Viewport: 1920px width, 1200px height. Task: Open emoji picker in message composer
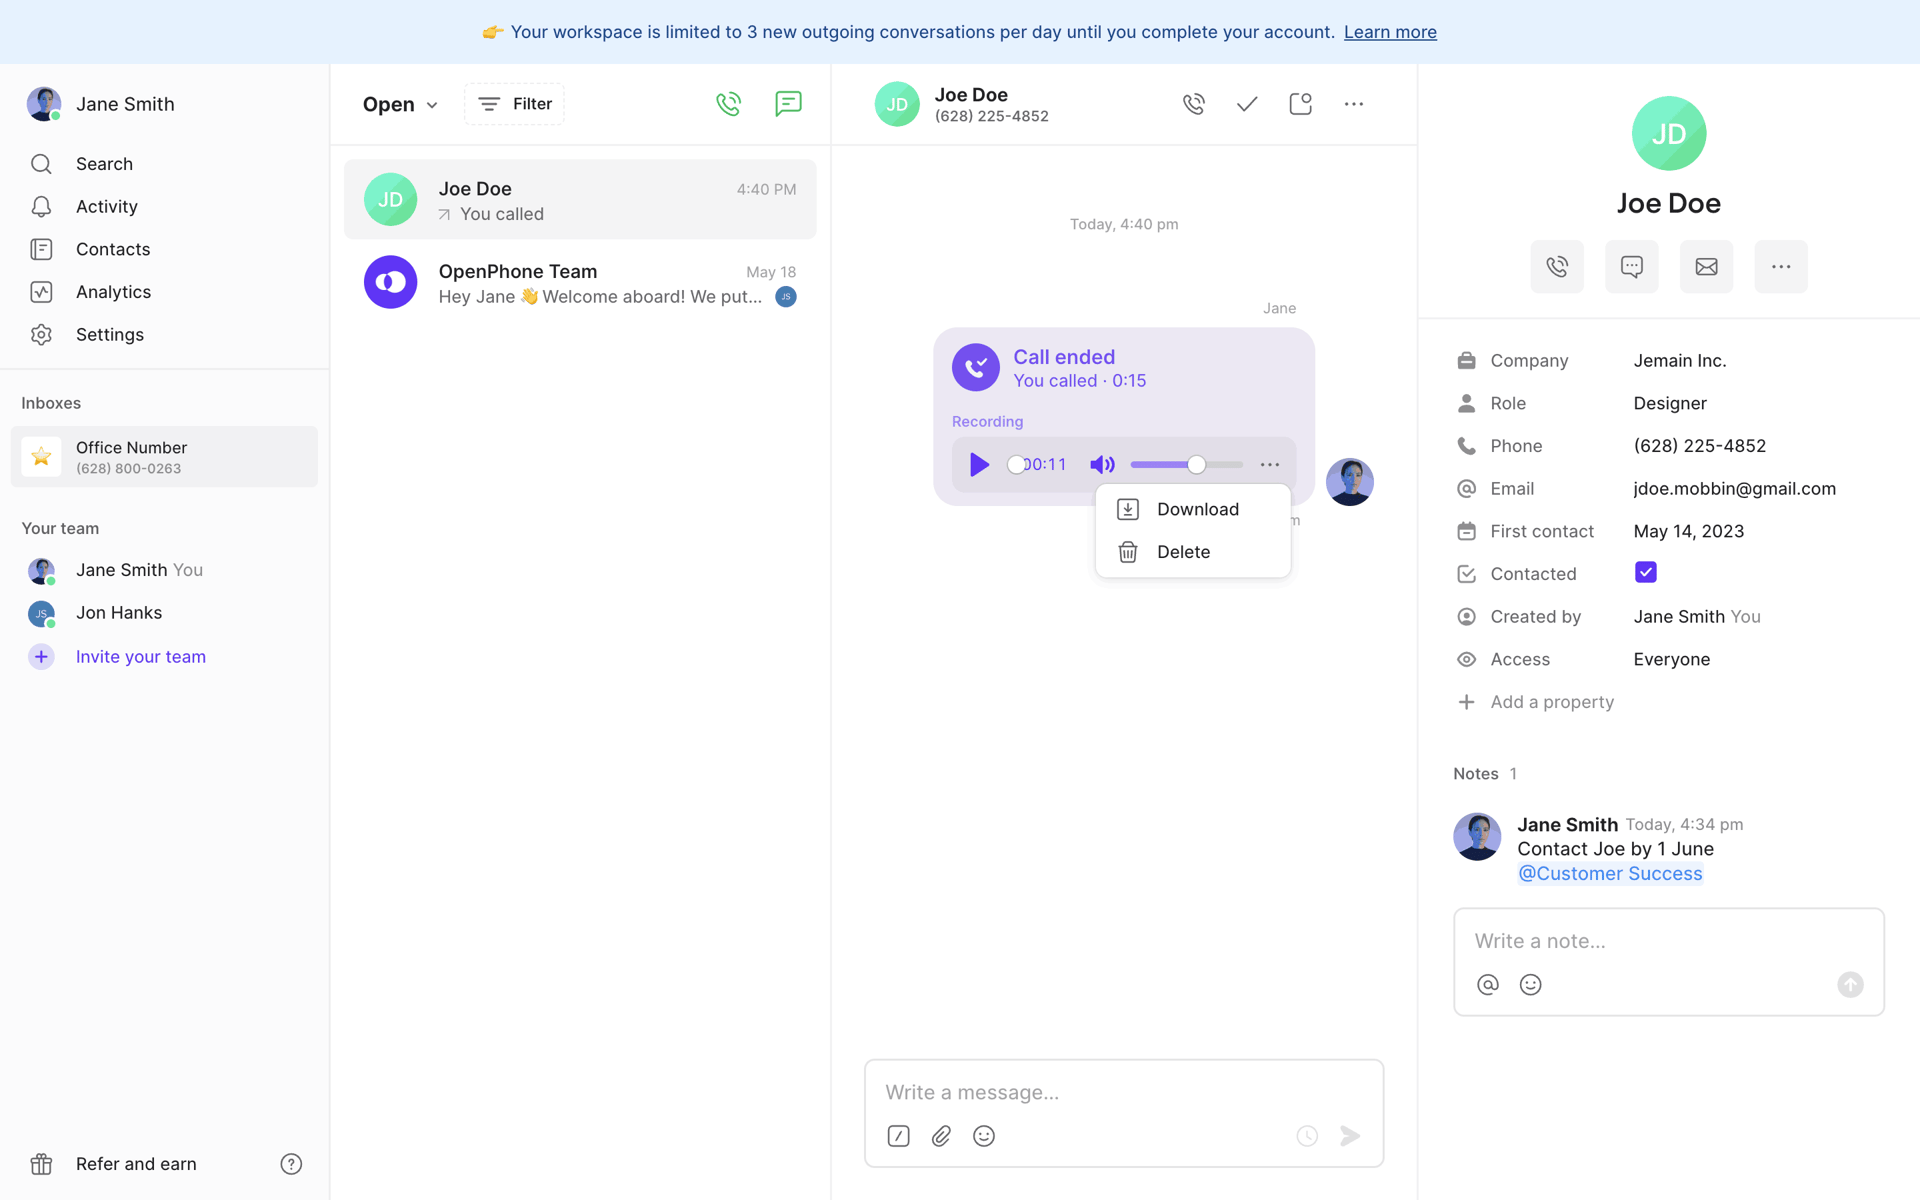(984, 1136)
